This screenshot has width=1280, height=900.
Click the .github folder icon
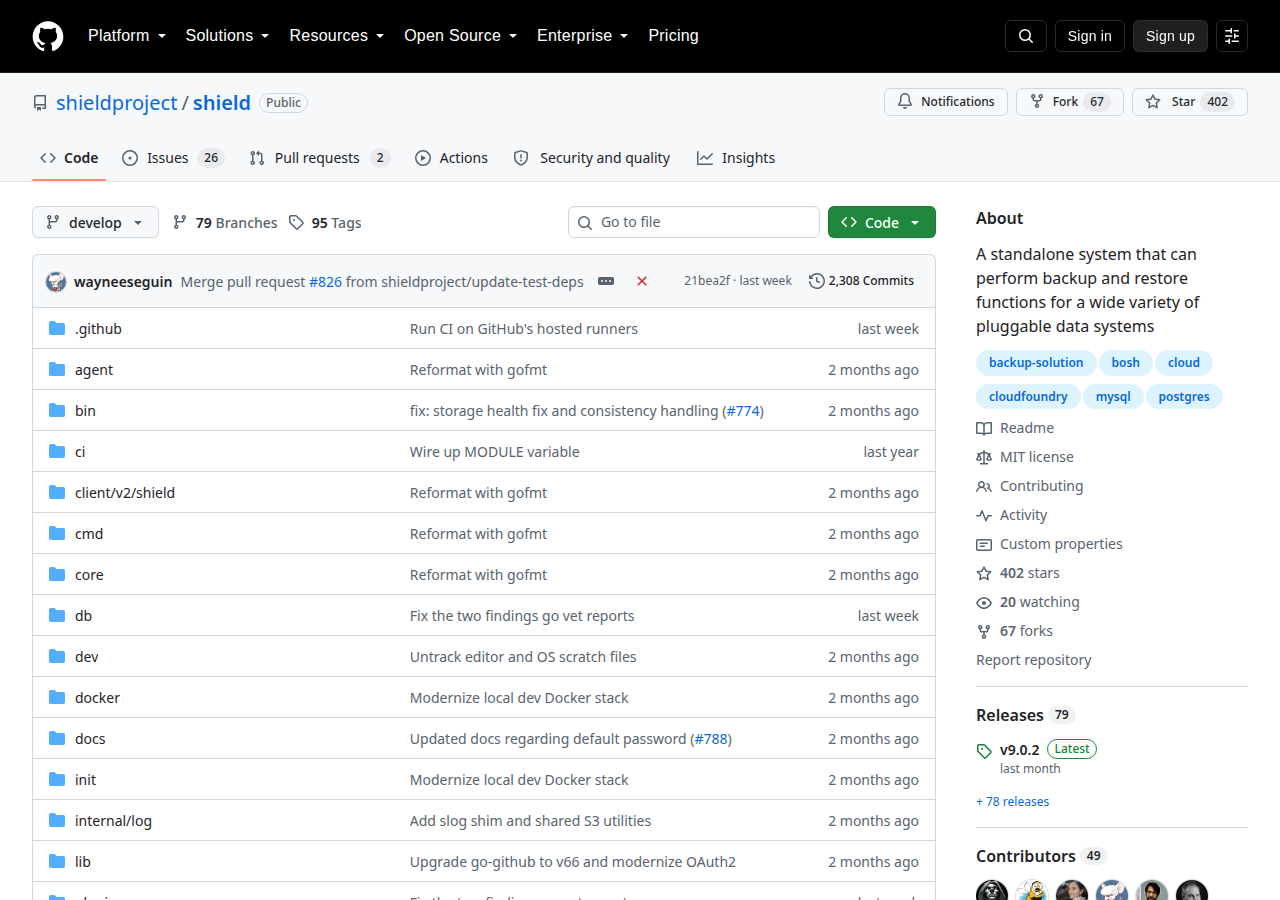point(57,328)
